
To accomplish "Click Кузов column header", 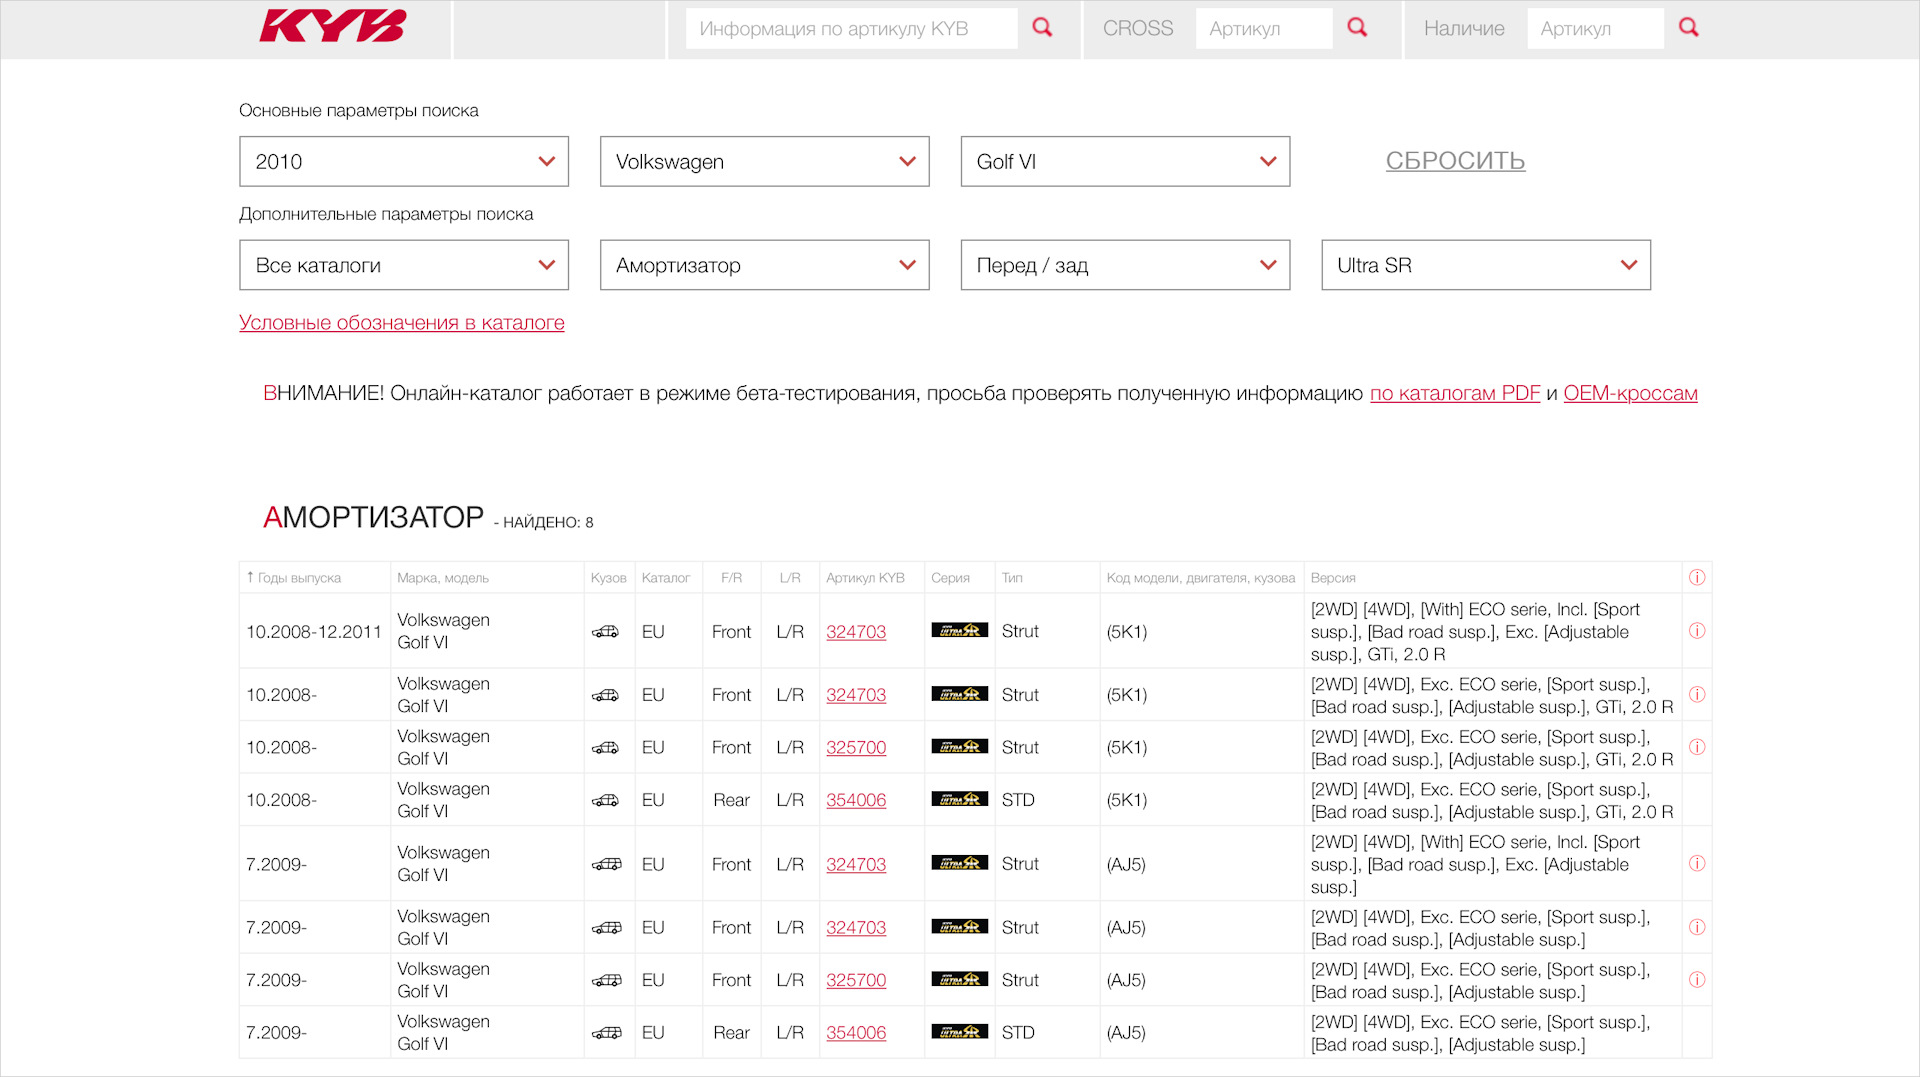I will pyautogui.click(x=608, y=578).
